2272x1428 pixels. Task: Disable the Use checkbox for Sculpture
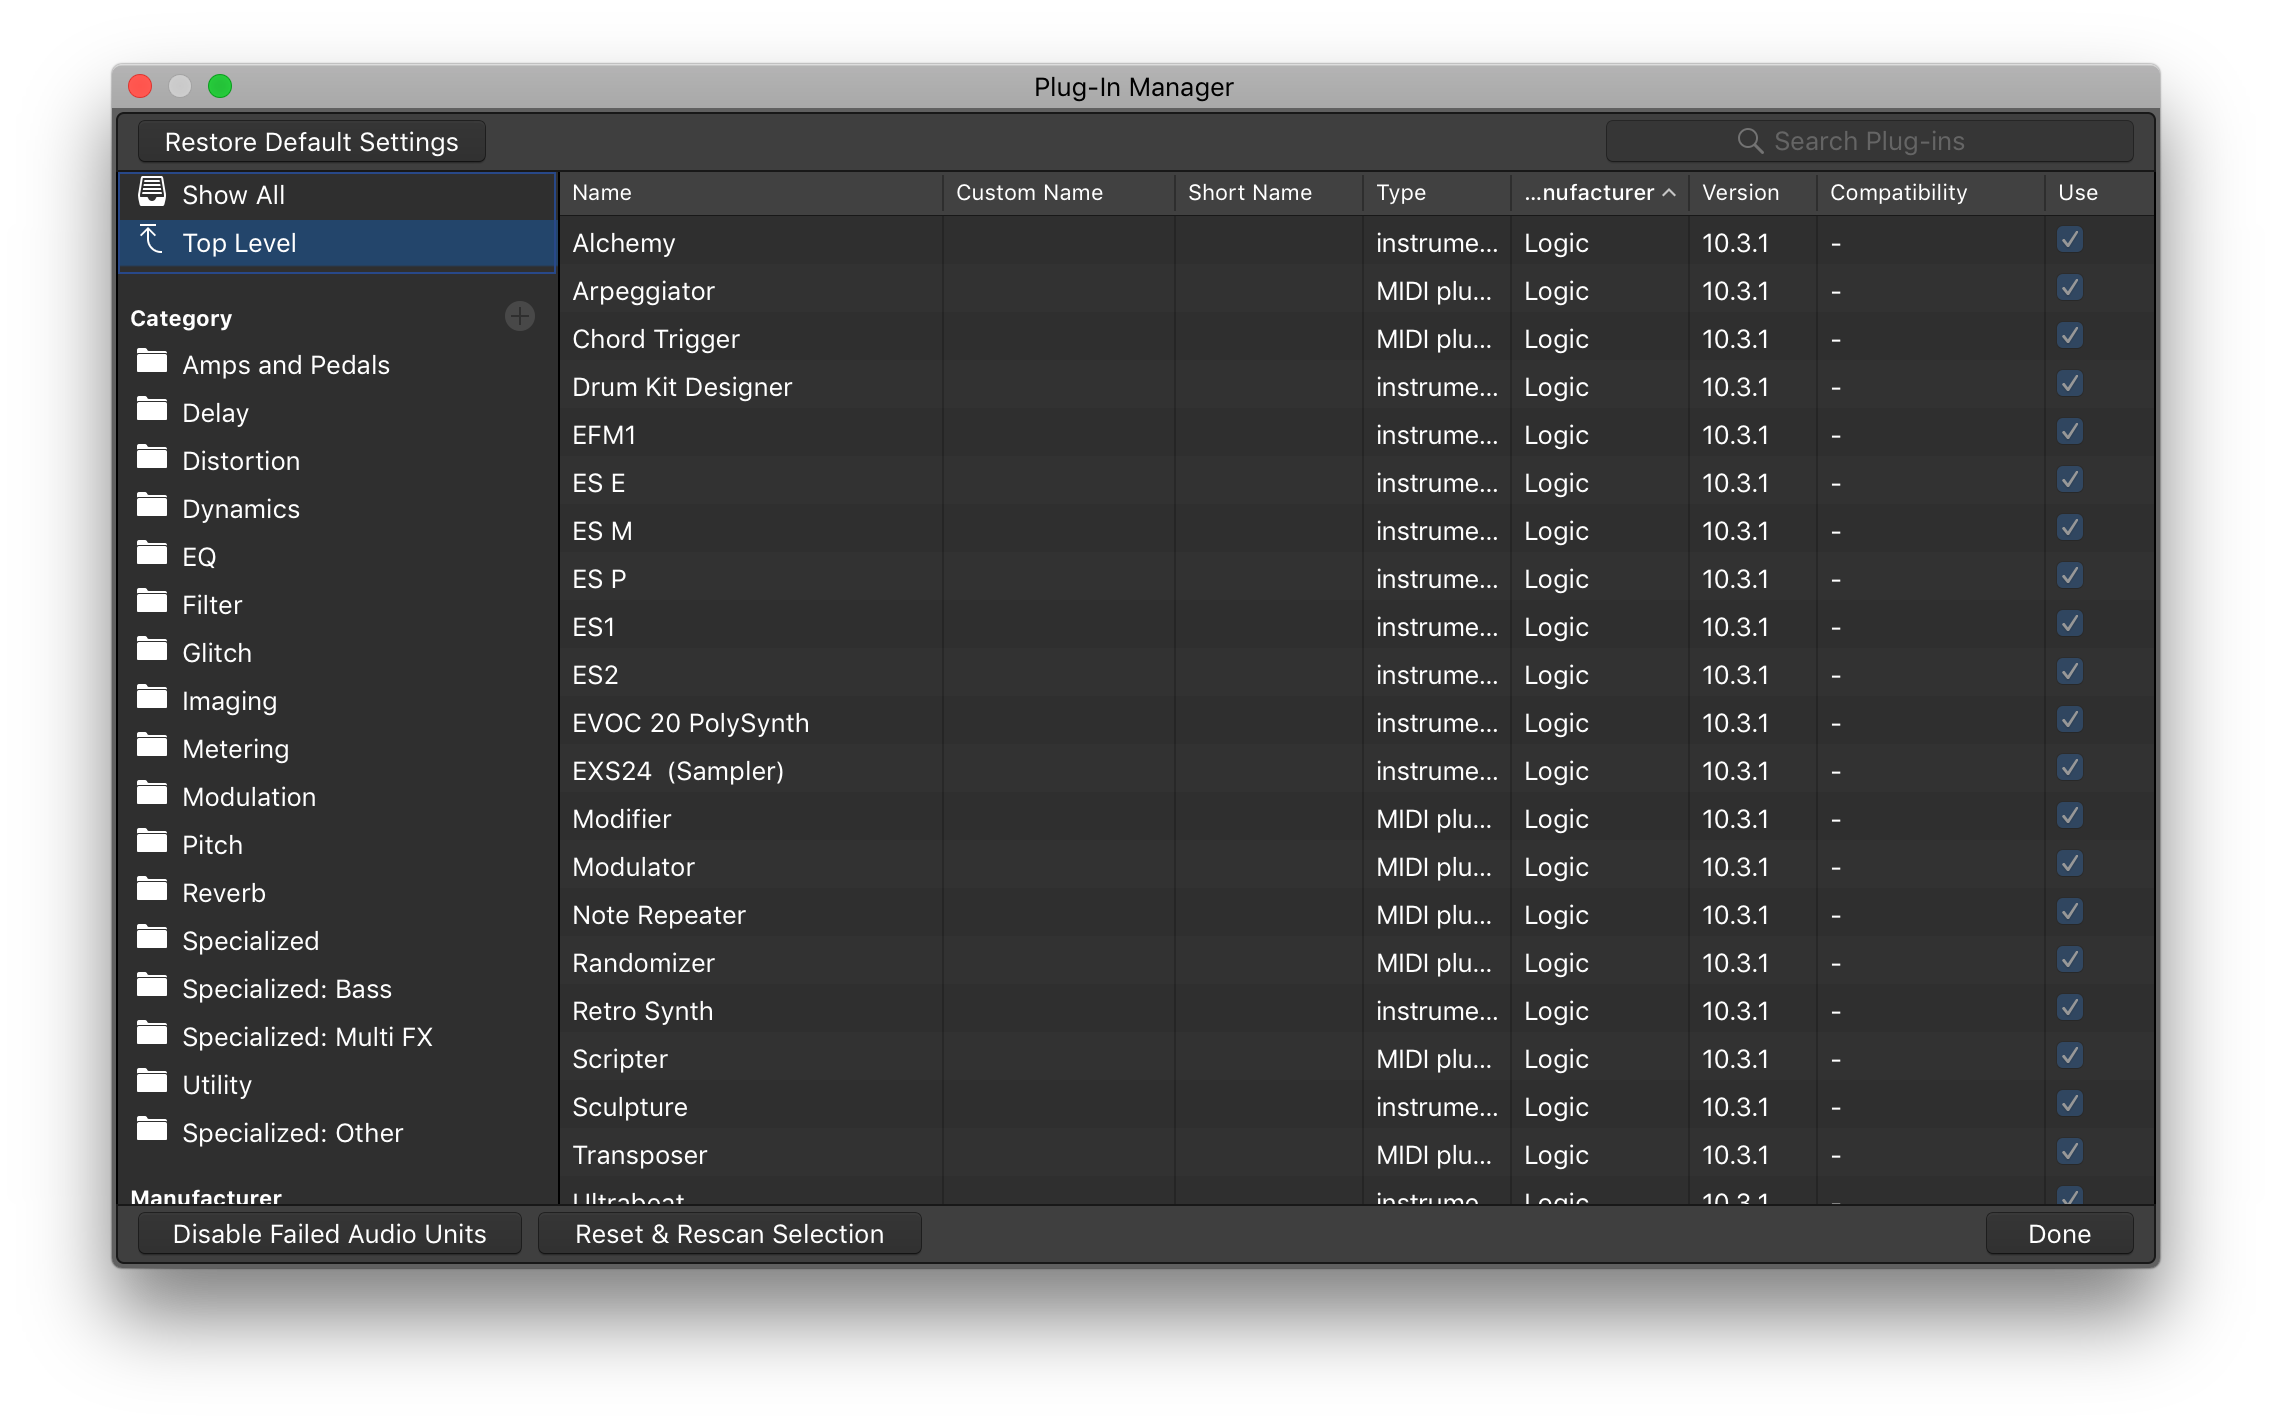point(2070,1103)
